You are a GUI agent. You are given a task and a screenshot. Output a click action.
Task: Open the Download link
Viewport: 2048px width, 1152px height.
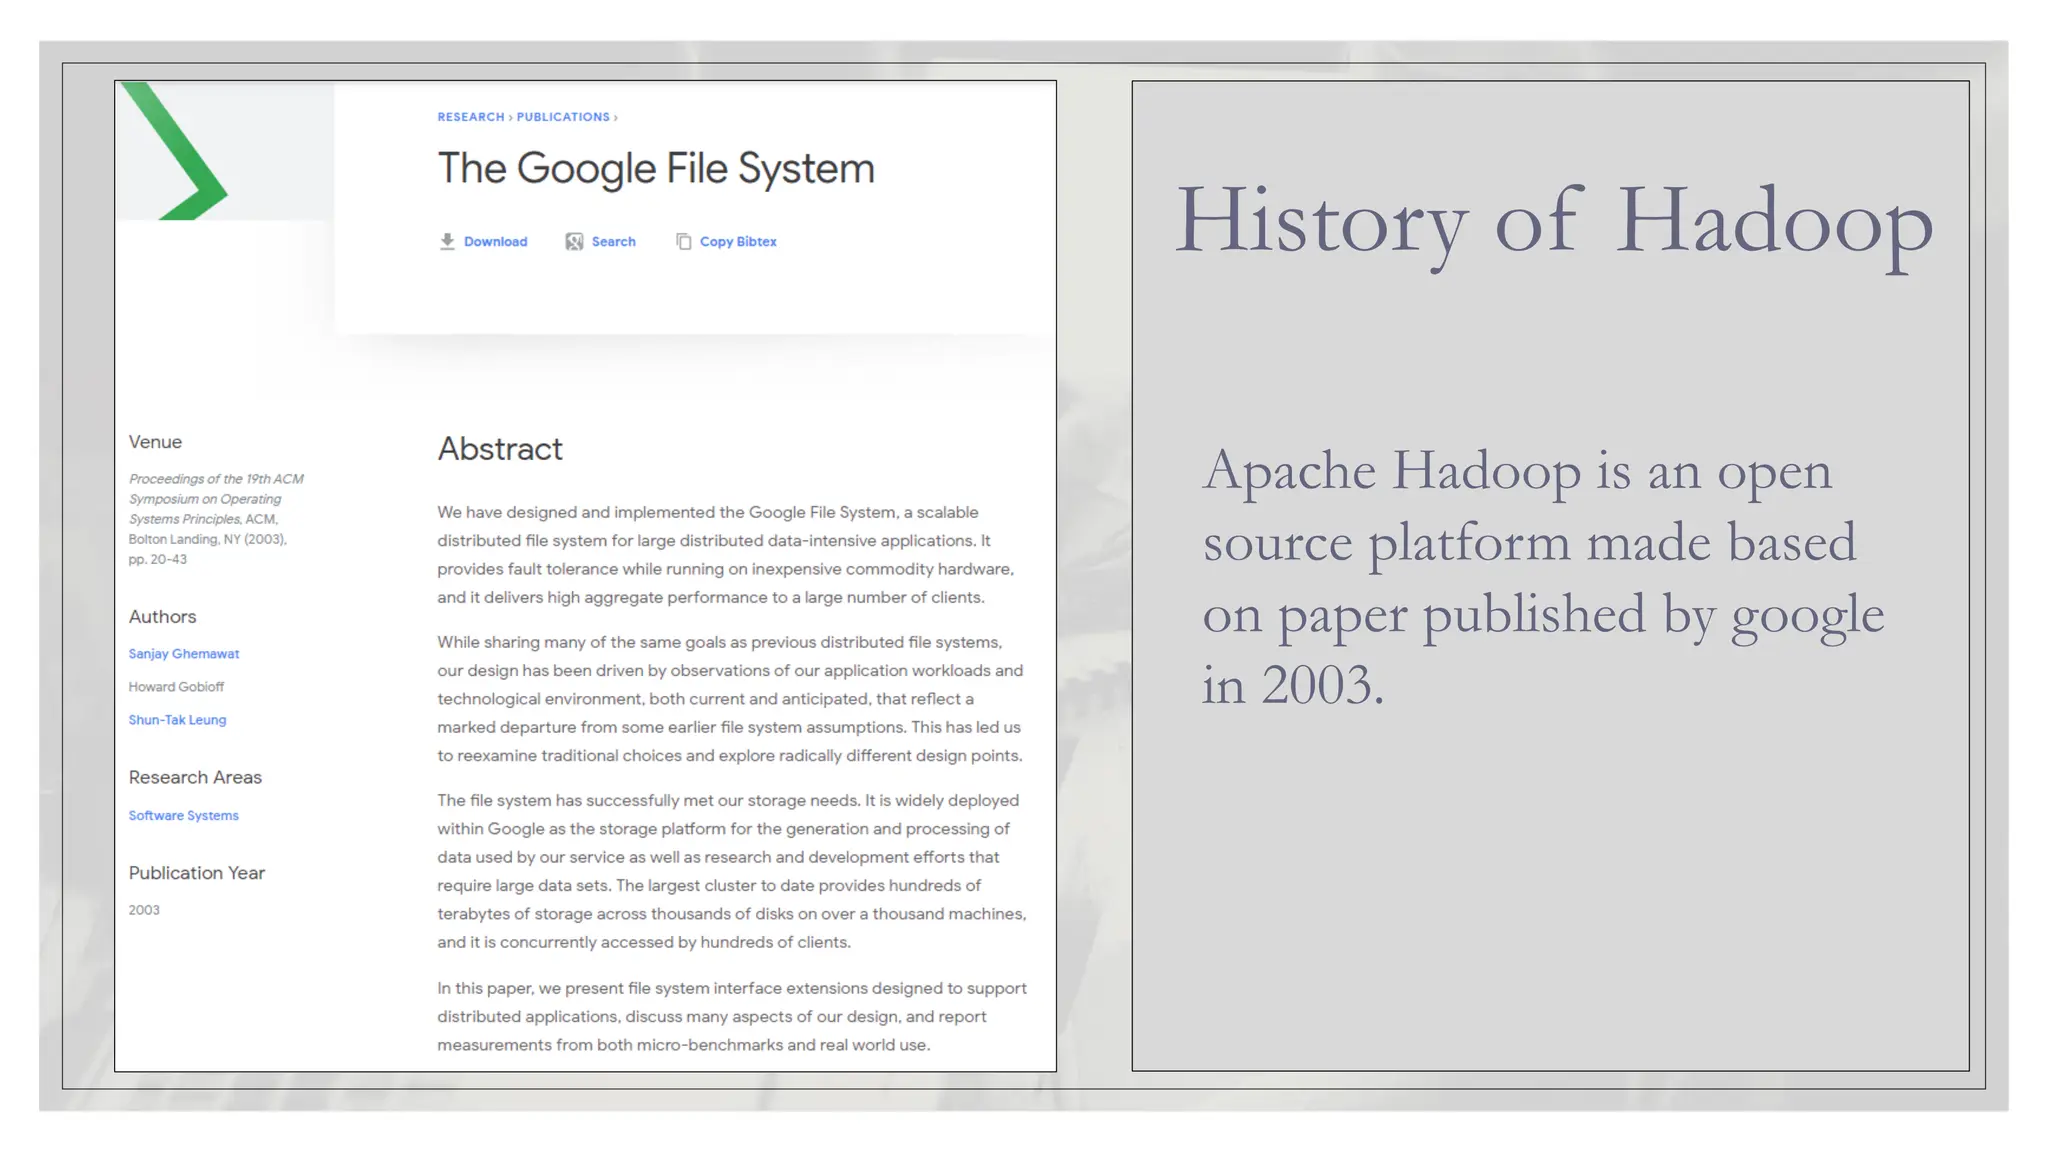point(495,241)
